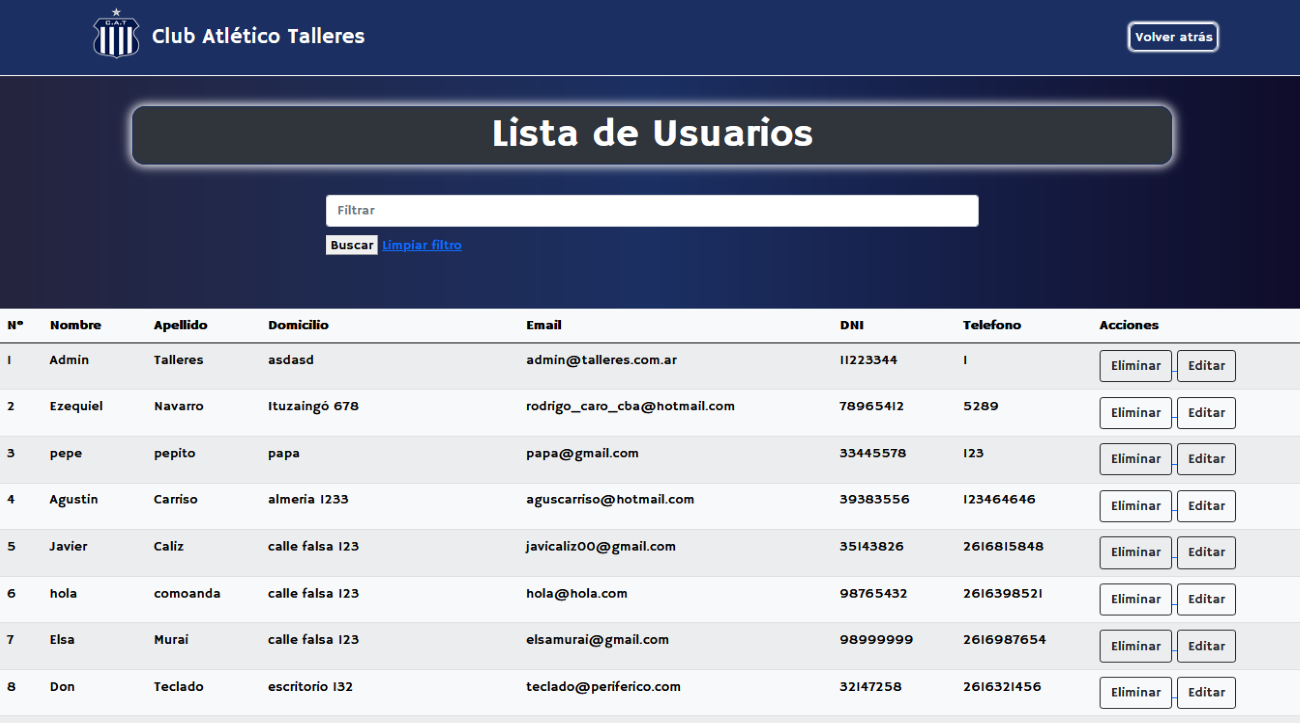Viewport: 1300px width, 723px height.
Task: Click email elsamurai@gmail.com
Action: tap(598, 639)
